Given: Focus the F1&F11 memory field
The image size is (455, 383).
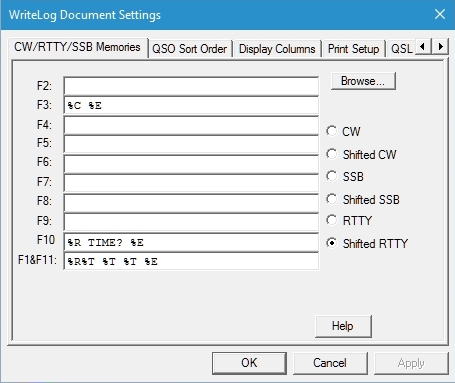Looking at the screenshot, I should 191,261.
